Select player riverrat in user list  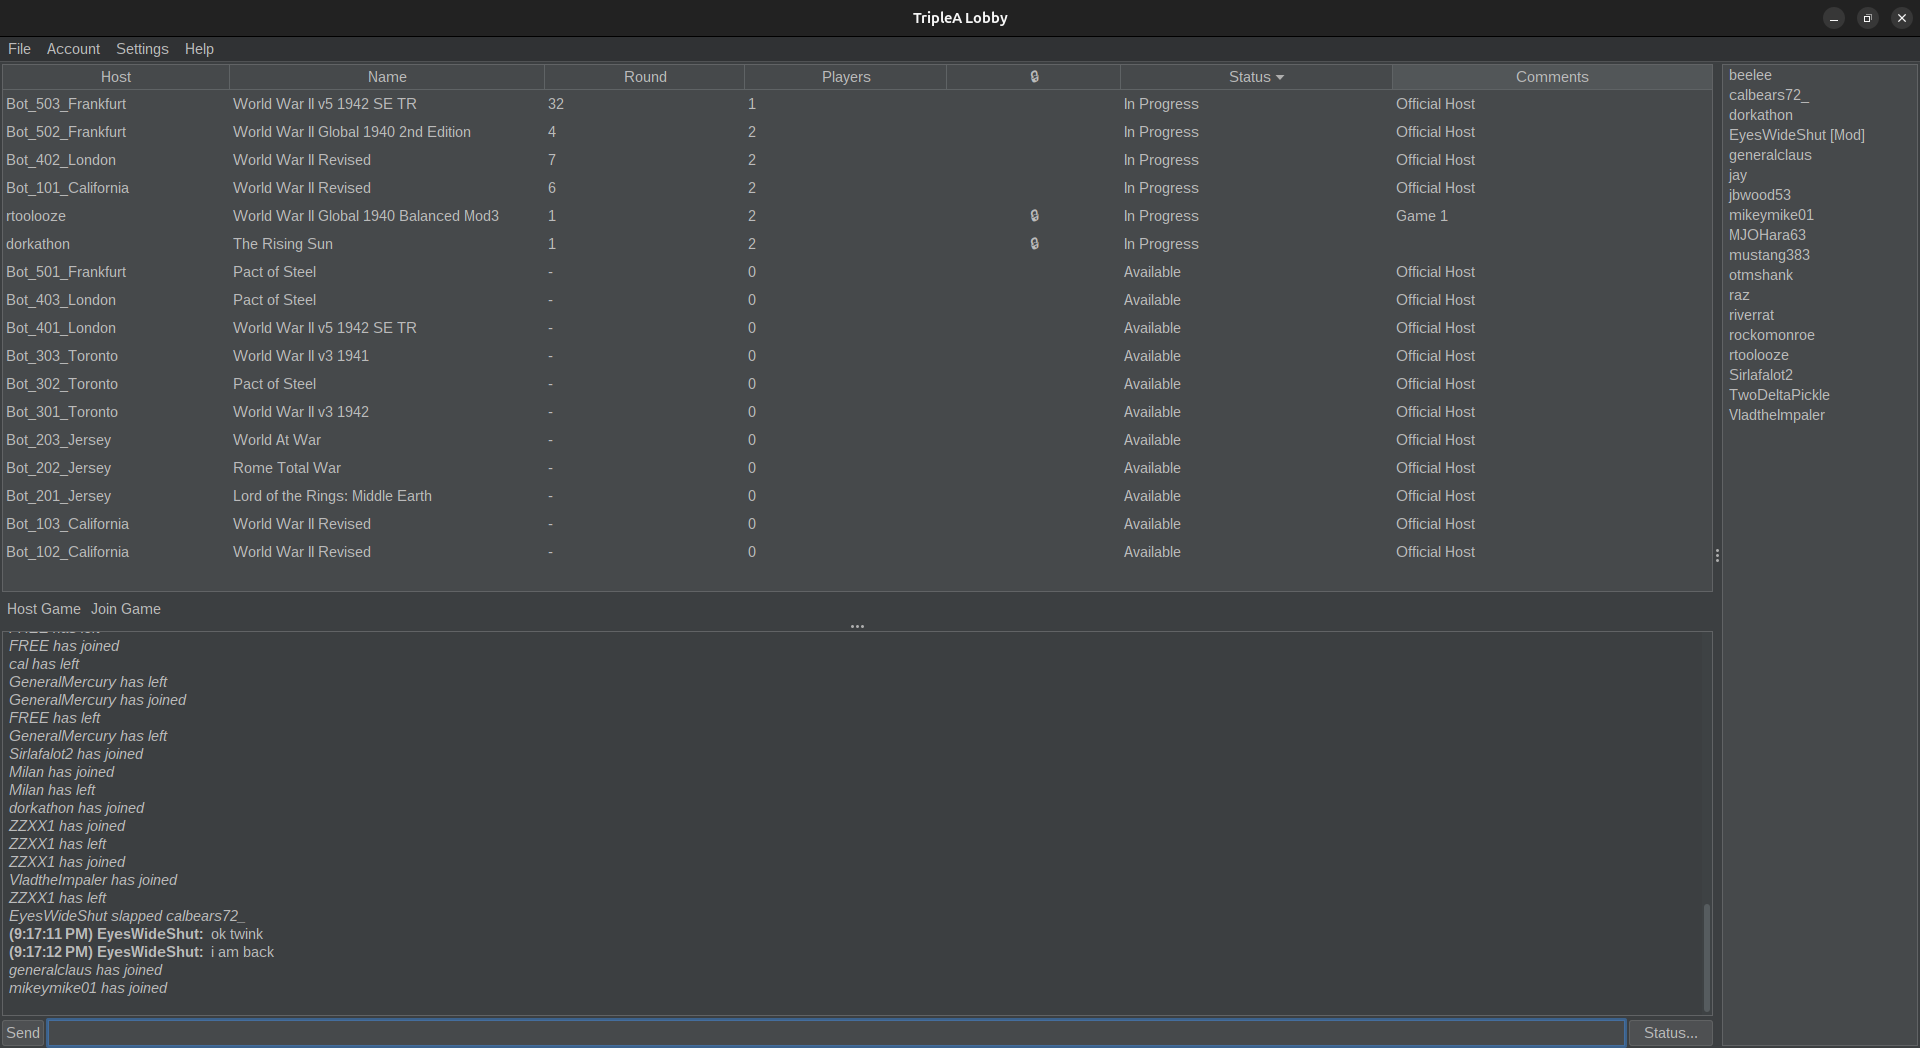pyautogui.click(x=1751, y=315)
